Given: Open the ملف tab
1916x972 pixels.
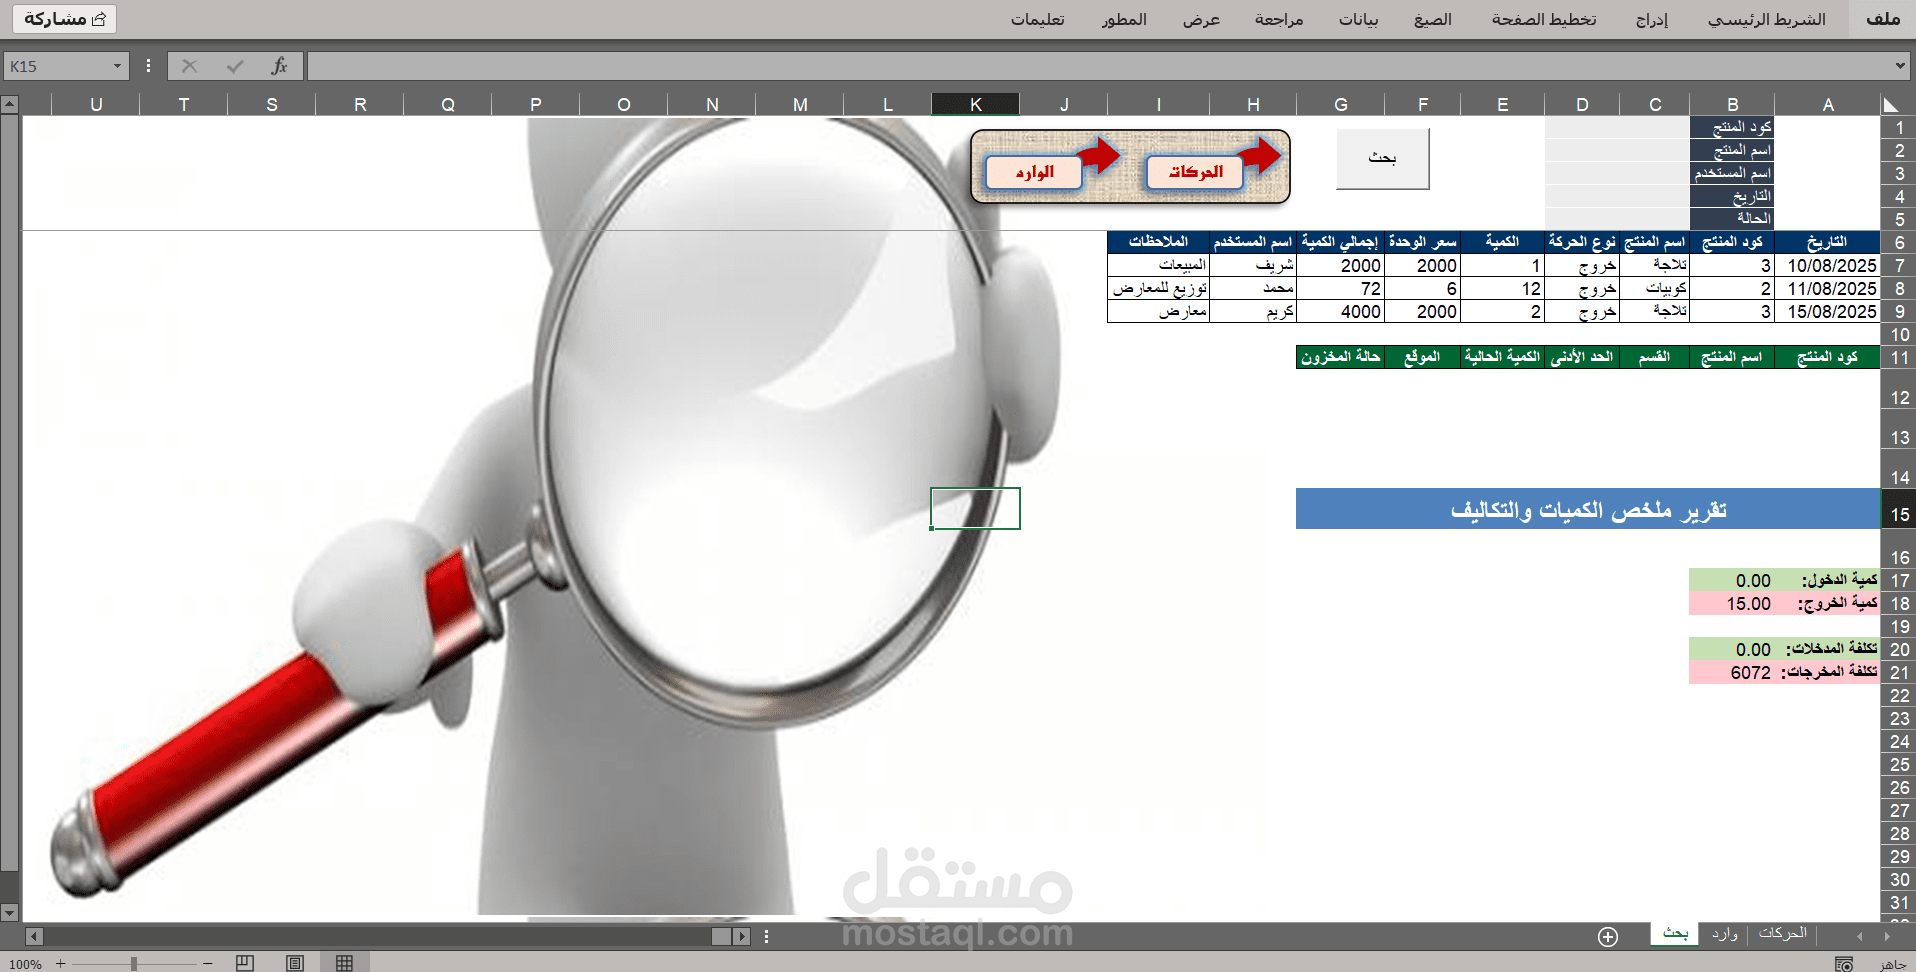Looking at the screenshot, I should pos(1883,19).
